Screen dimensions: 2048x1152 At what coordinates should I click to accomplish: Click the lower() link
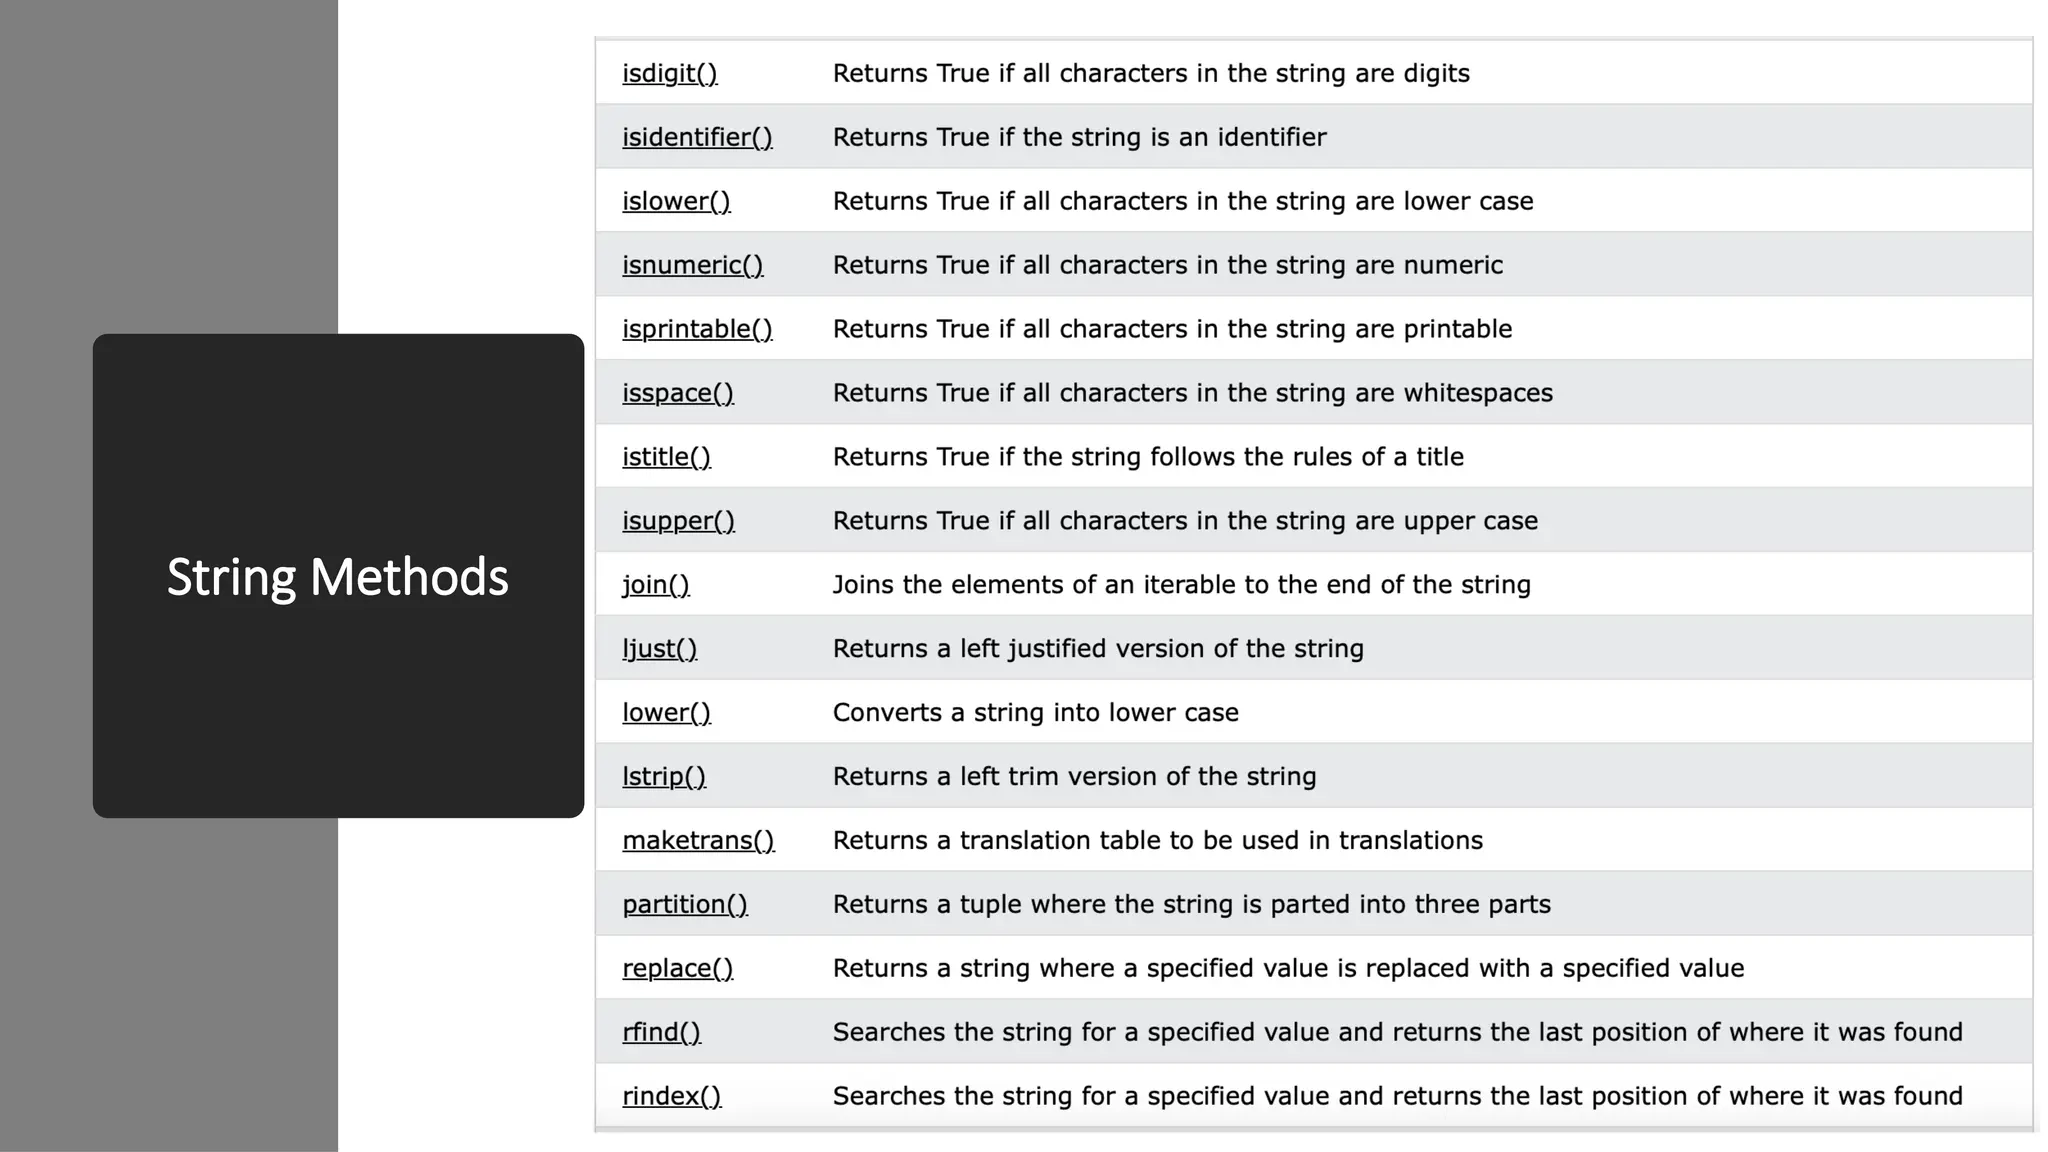click(x=666, y=713)
